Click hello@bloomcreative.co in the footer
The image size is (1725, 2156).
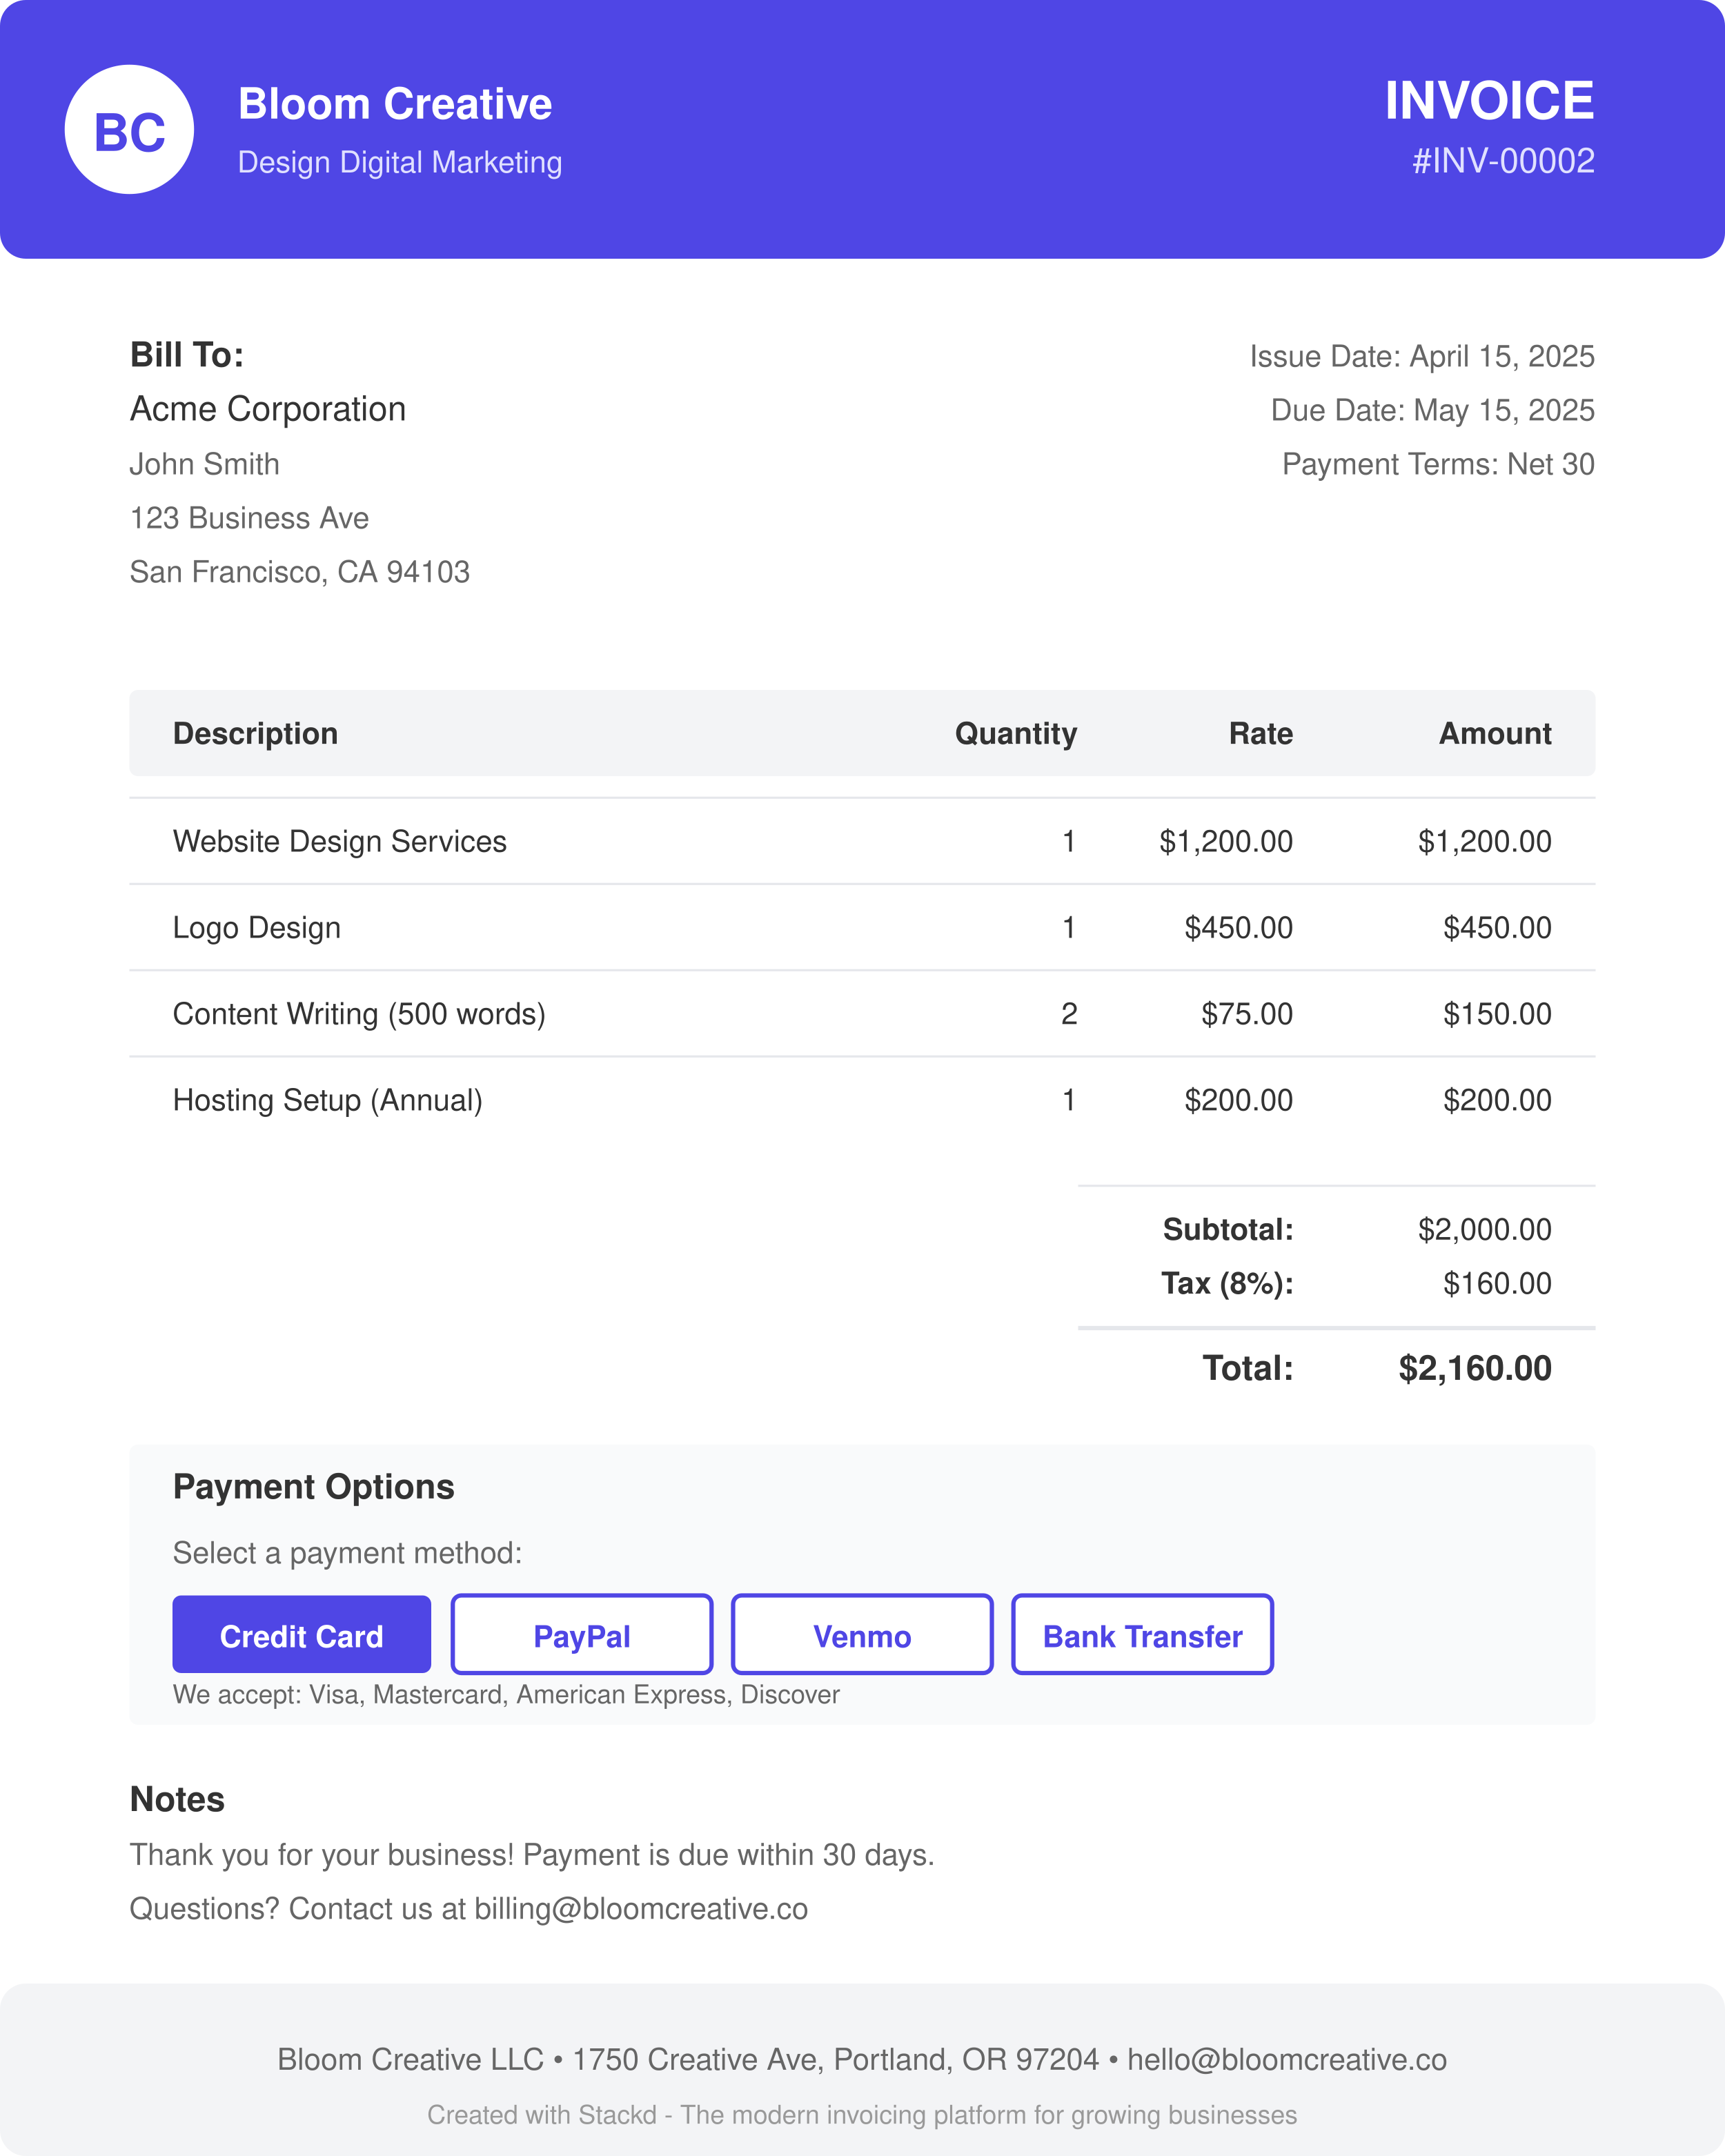pyautogui.click(x=1287, y=2059)
